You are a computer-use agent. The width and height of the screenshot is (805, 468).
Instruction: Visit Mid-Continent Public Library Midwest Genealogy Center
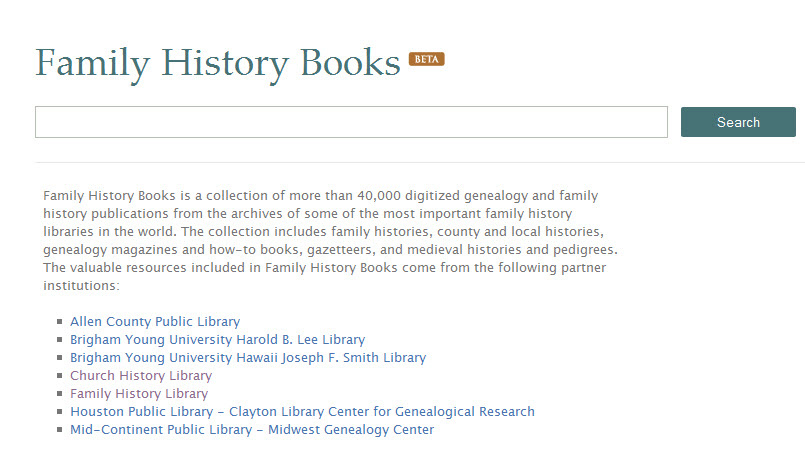pos(252,430)
